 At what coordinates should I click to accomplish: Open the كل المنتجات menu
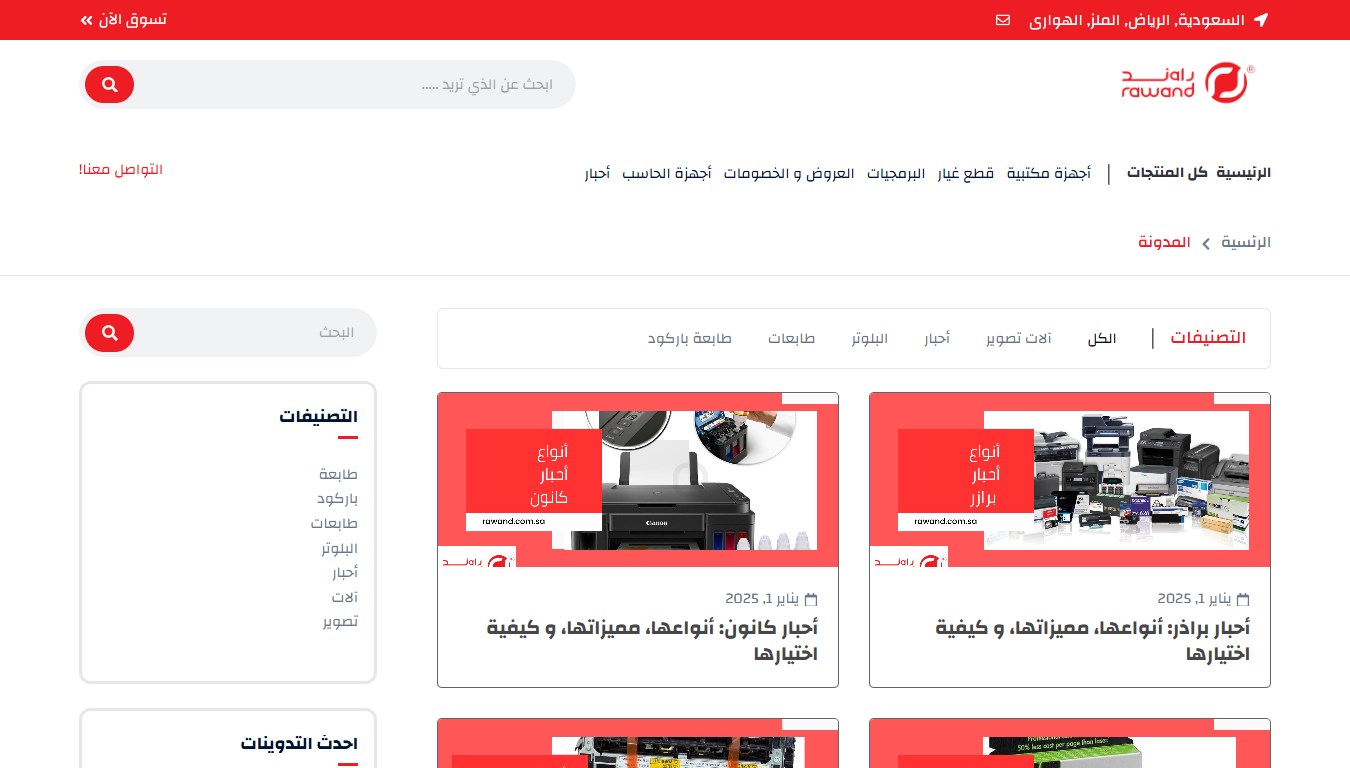coord(1167,172)
